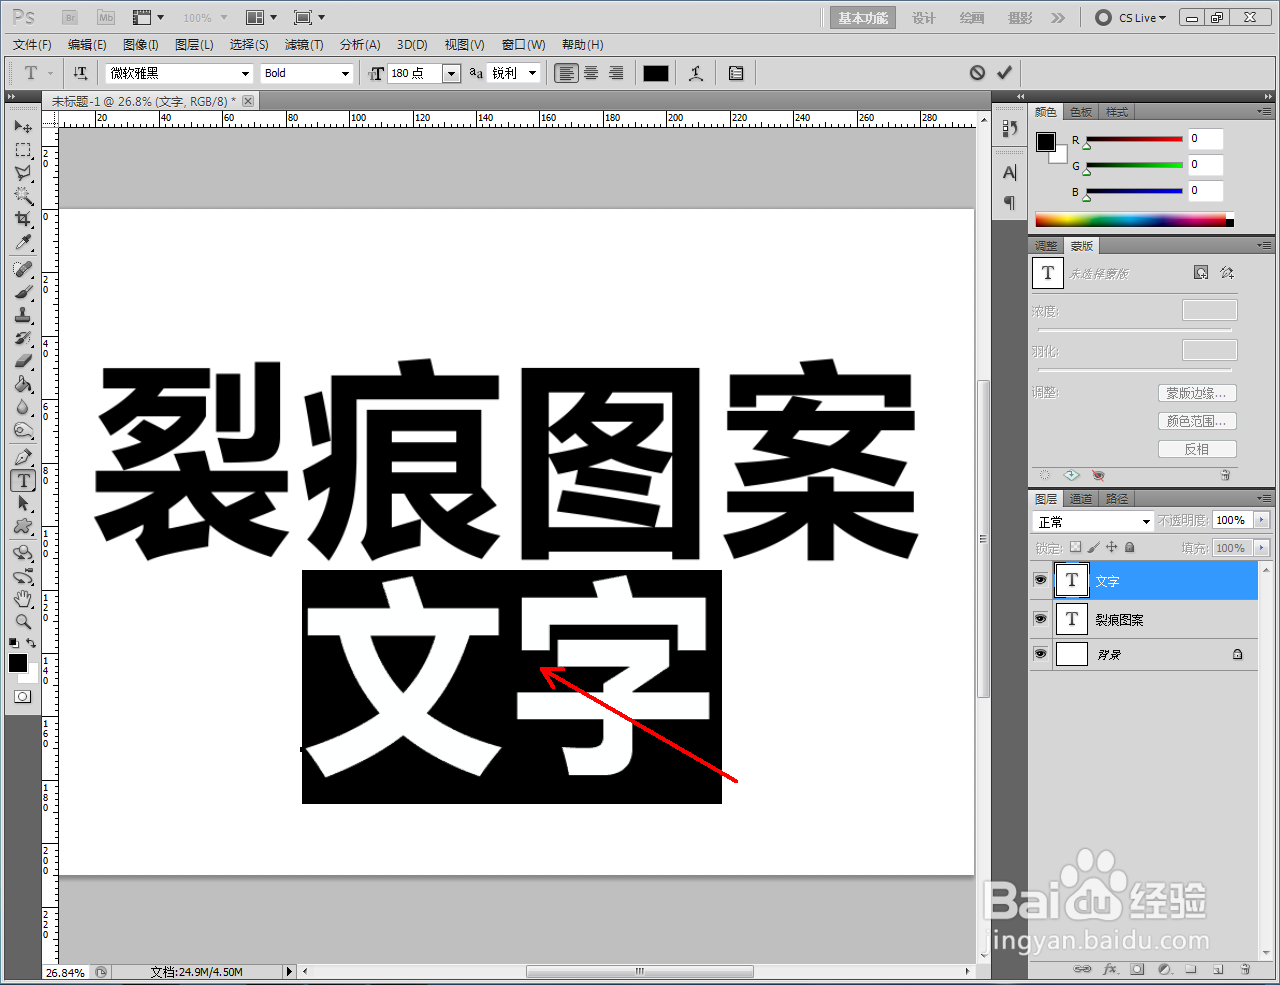The height and width of the screenshot is (985, 1280).
Task: Select the Zoom tool
Action: pos(22,623)
